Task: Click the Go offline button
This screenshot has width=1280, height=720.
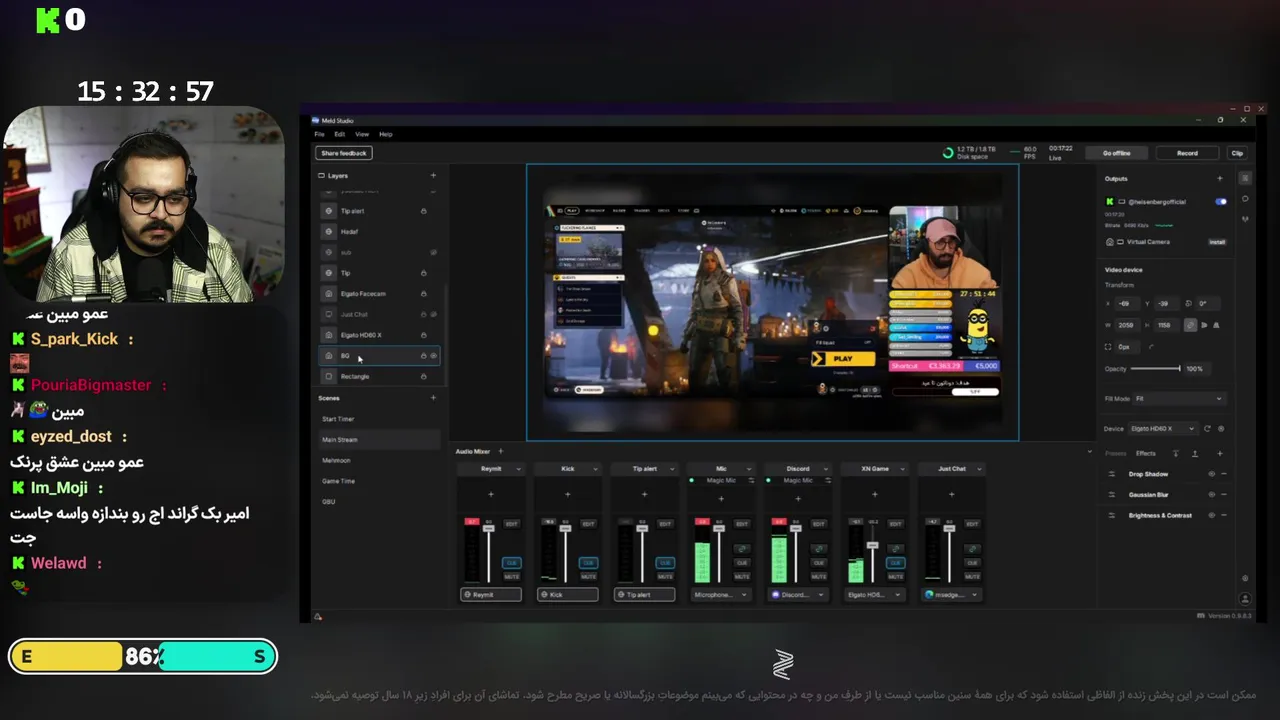Action: 1116,153
